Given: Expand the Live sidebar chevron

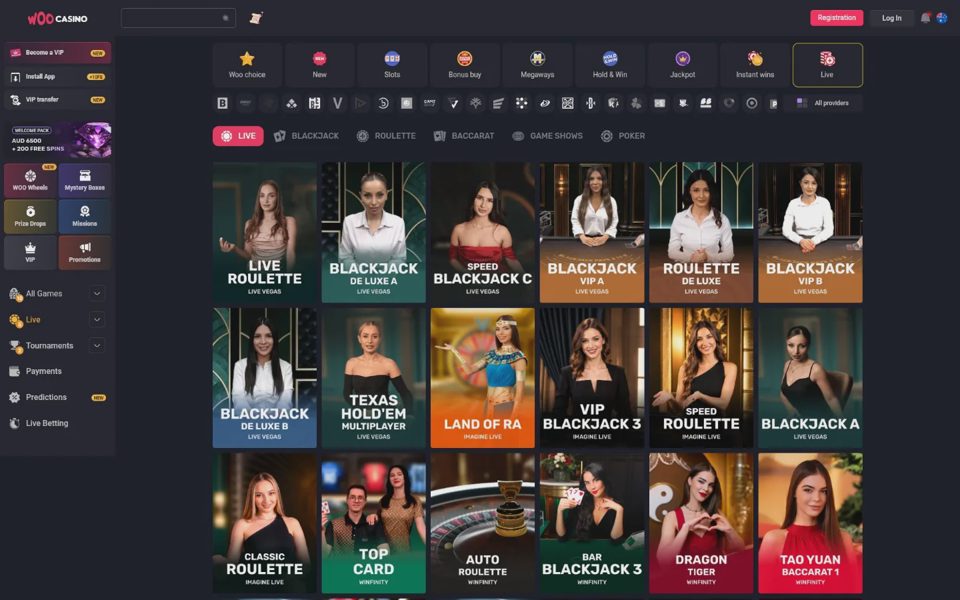Looking at the screenshot, I should (x=97, y=320).
